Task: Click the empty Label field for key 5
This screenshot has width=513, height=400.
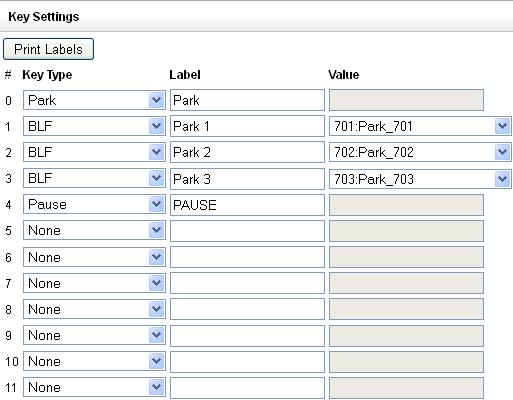Action: click(x=247, y=231)
